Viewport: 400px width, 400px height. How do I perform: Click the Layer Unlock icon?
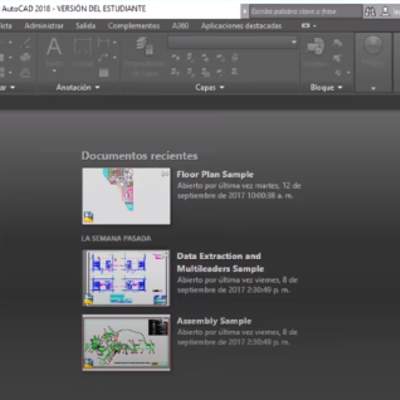coord(220,71)
